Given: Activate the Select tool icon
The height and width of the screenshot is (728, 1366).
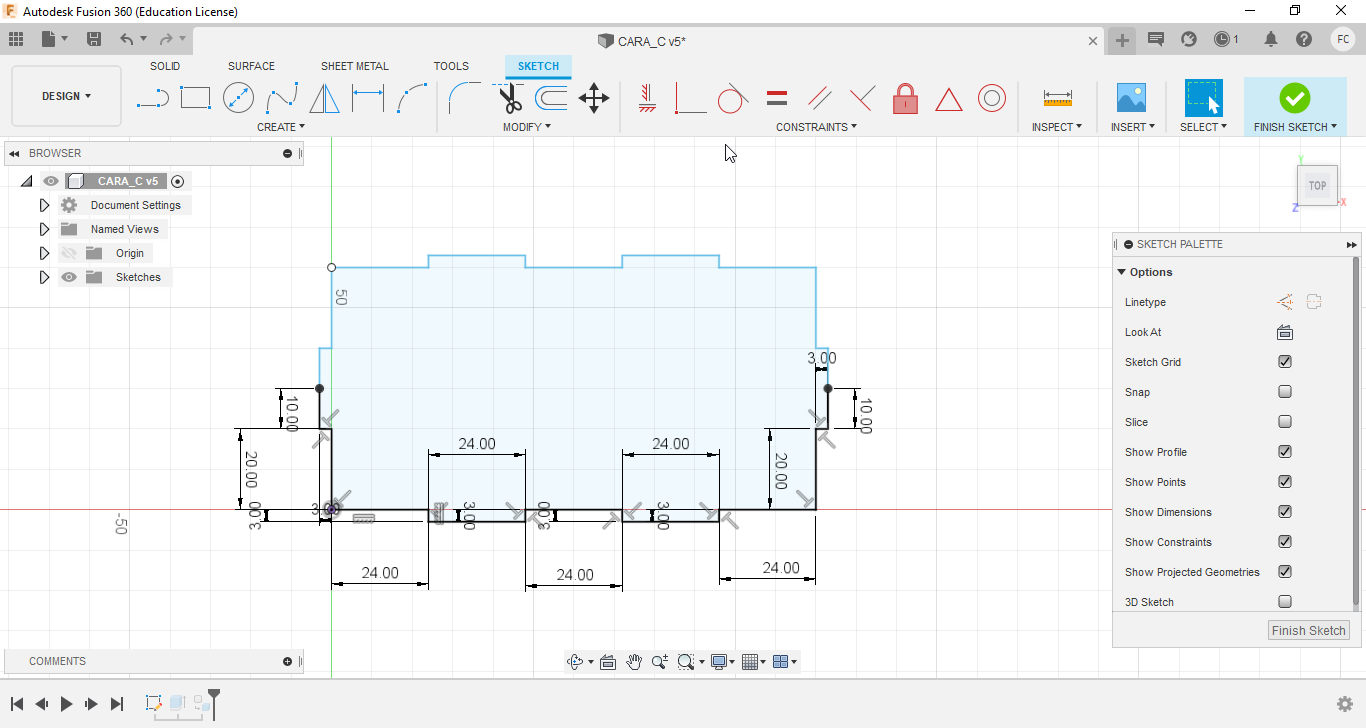Looking at the screenshot, I should tap(1203, 98).
